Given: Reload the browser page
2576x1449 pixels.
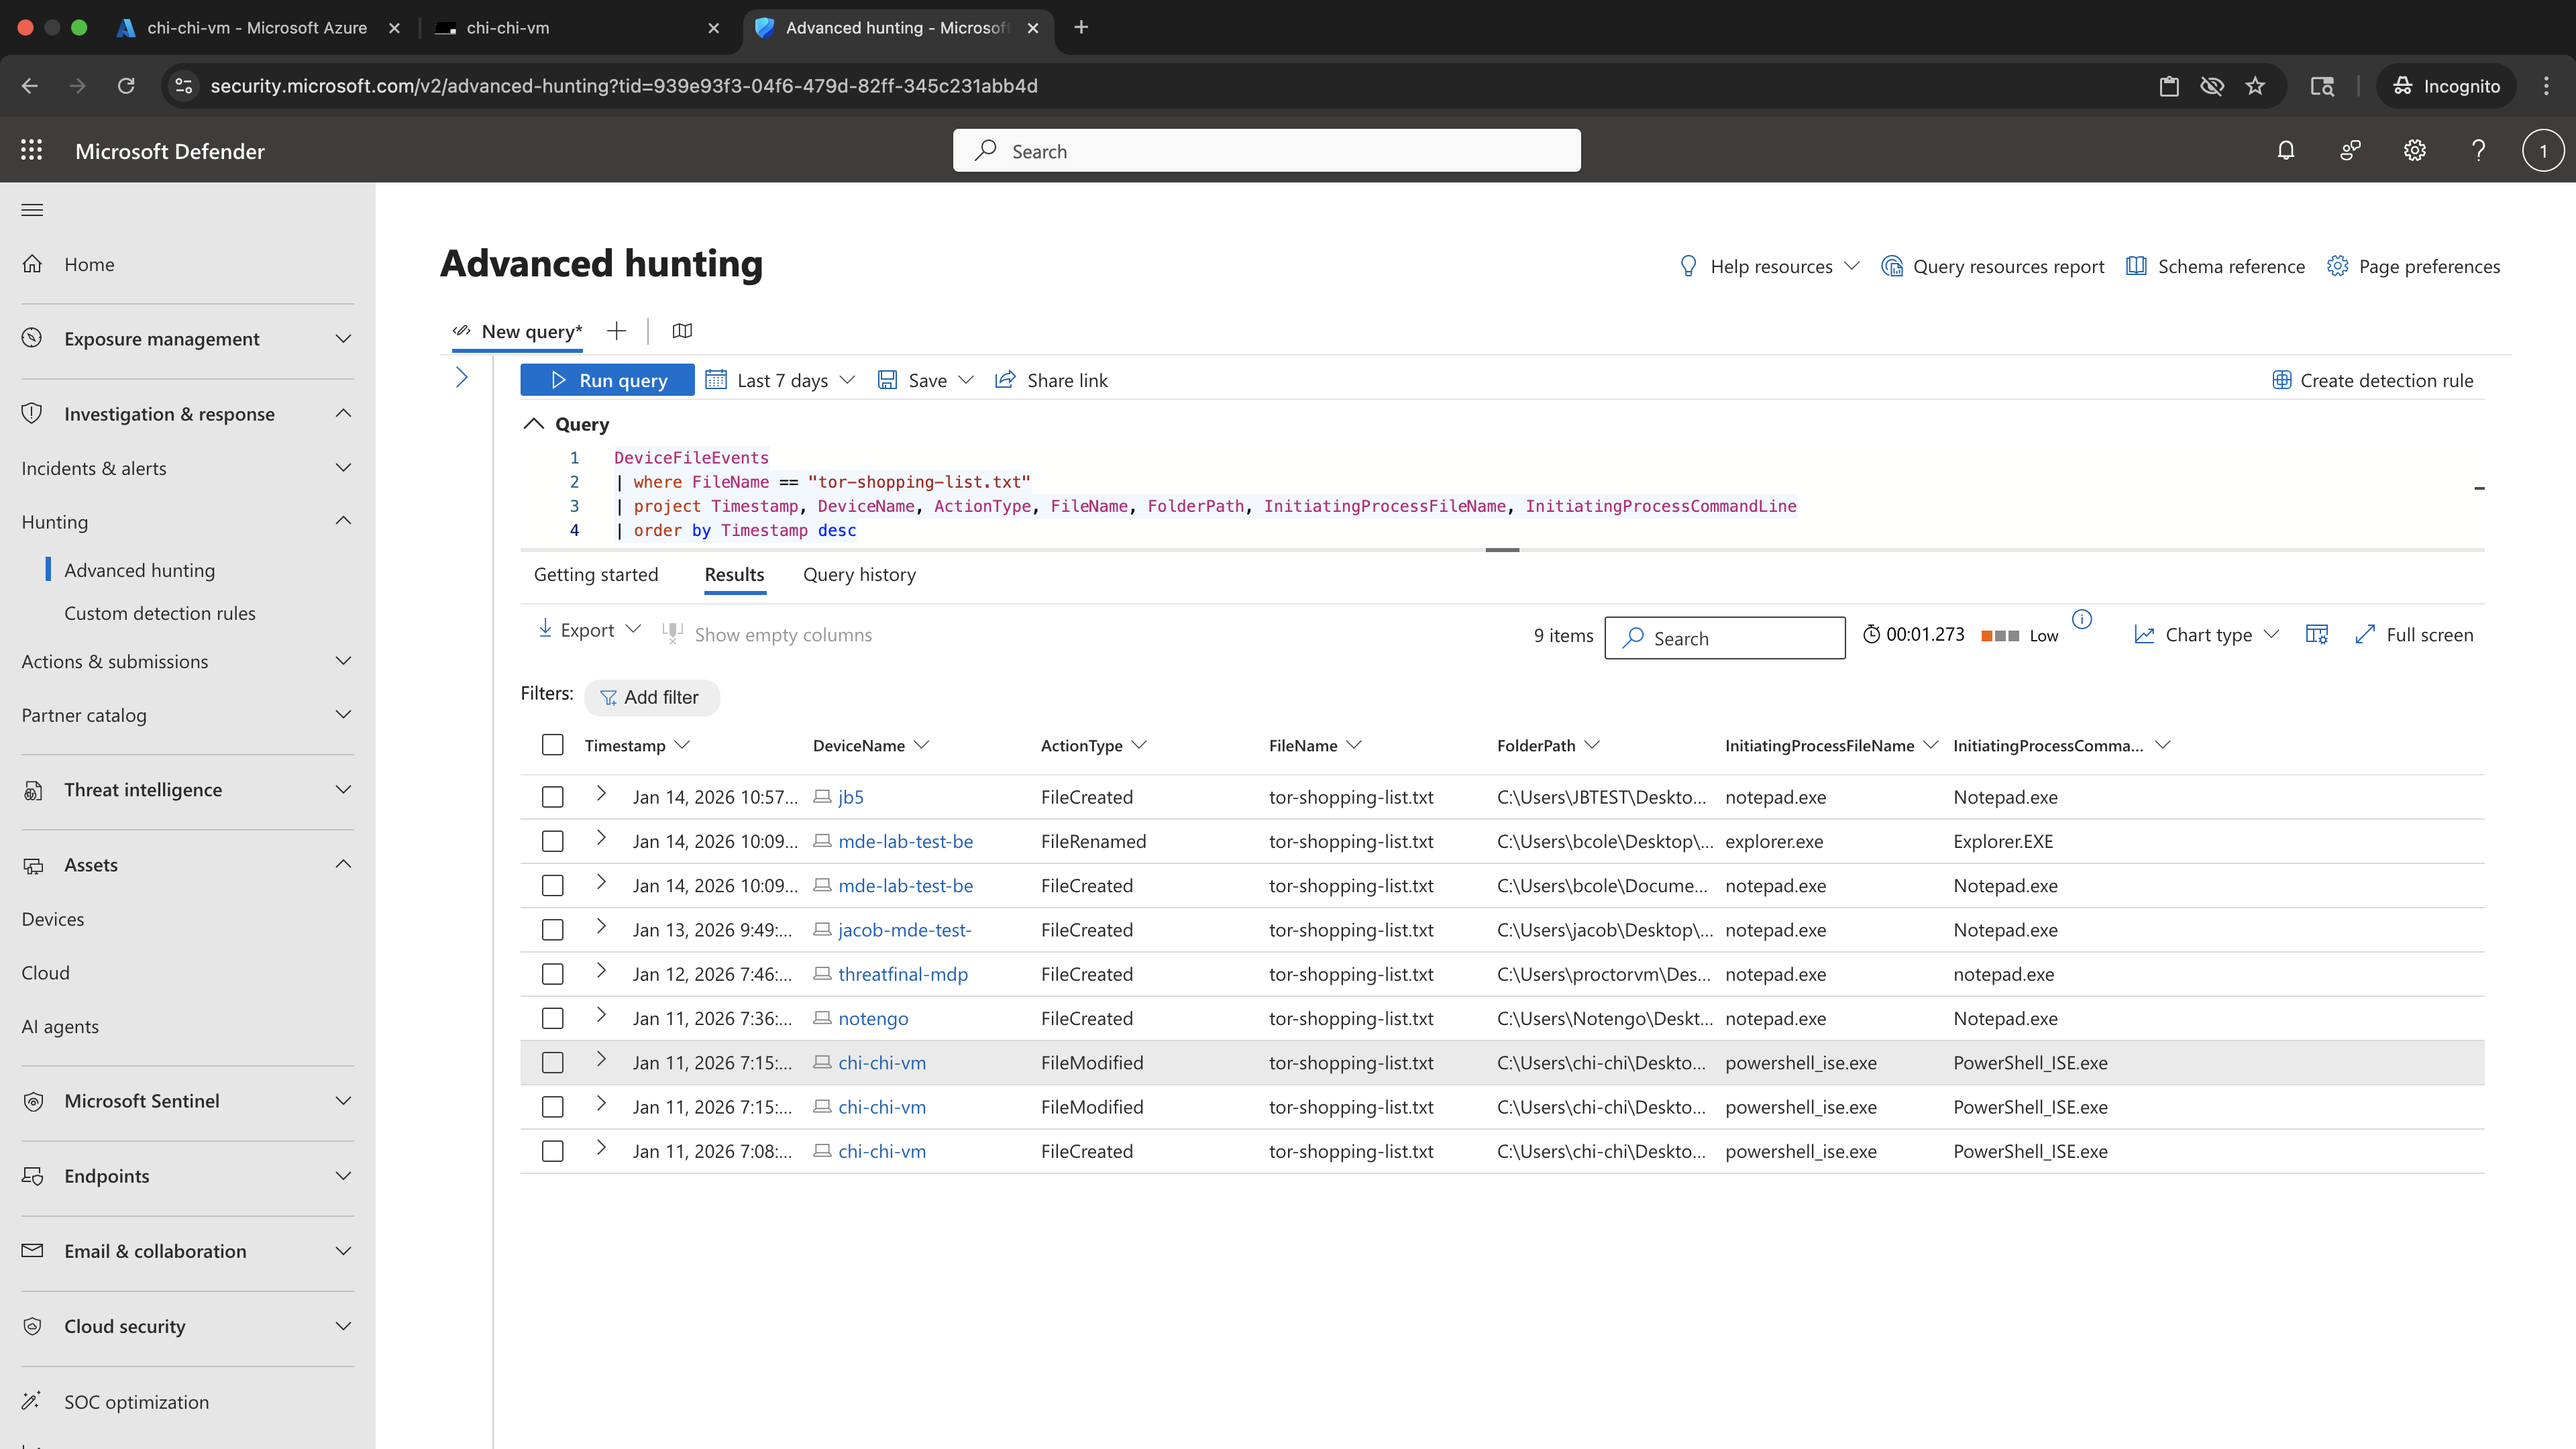Looking at the screenshot, I should [126, 86].
